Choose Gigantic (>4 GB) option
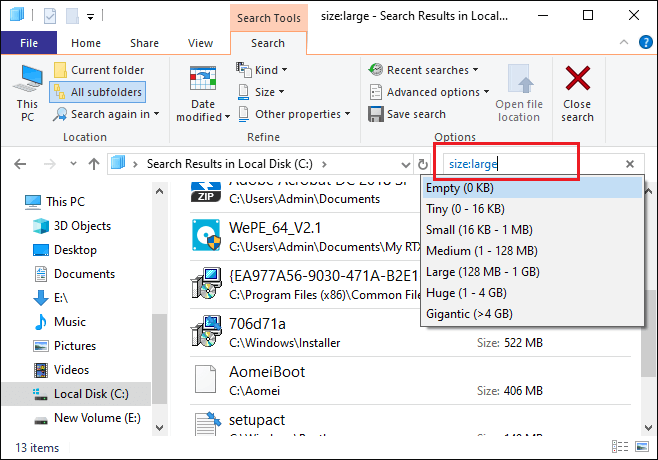Viewport: 658px width, 460px height. [x=532, y=314]
